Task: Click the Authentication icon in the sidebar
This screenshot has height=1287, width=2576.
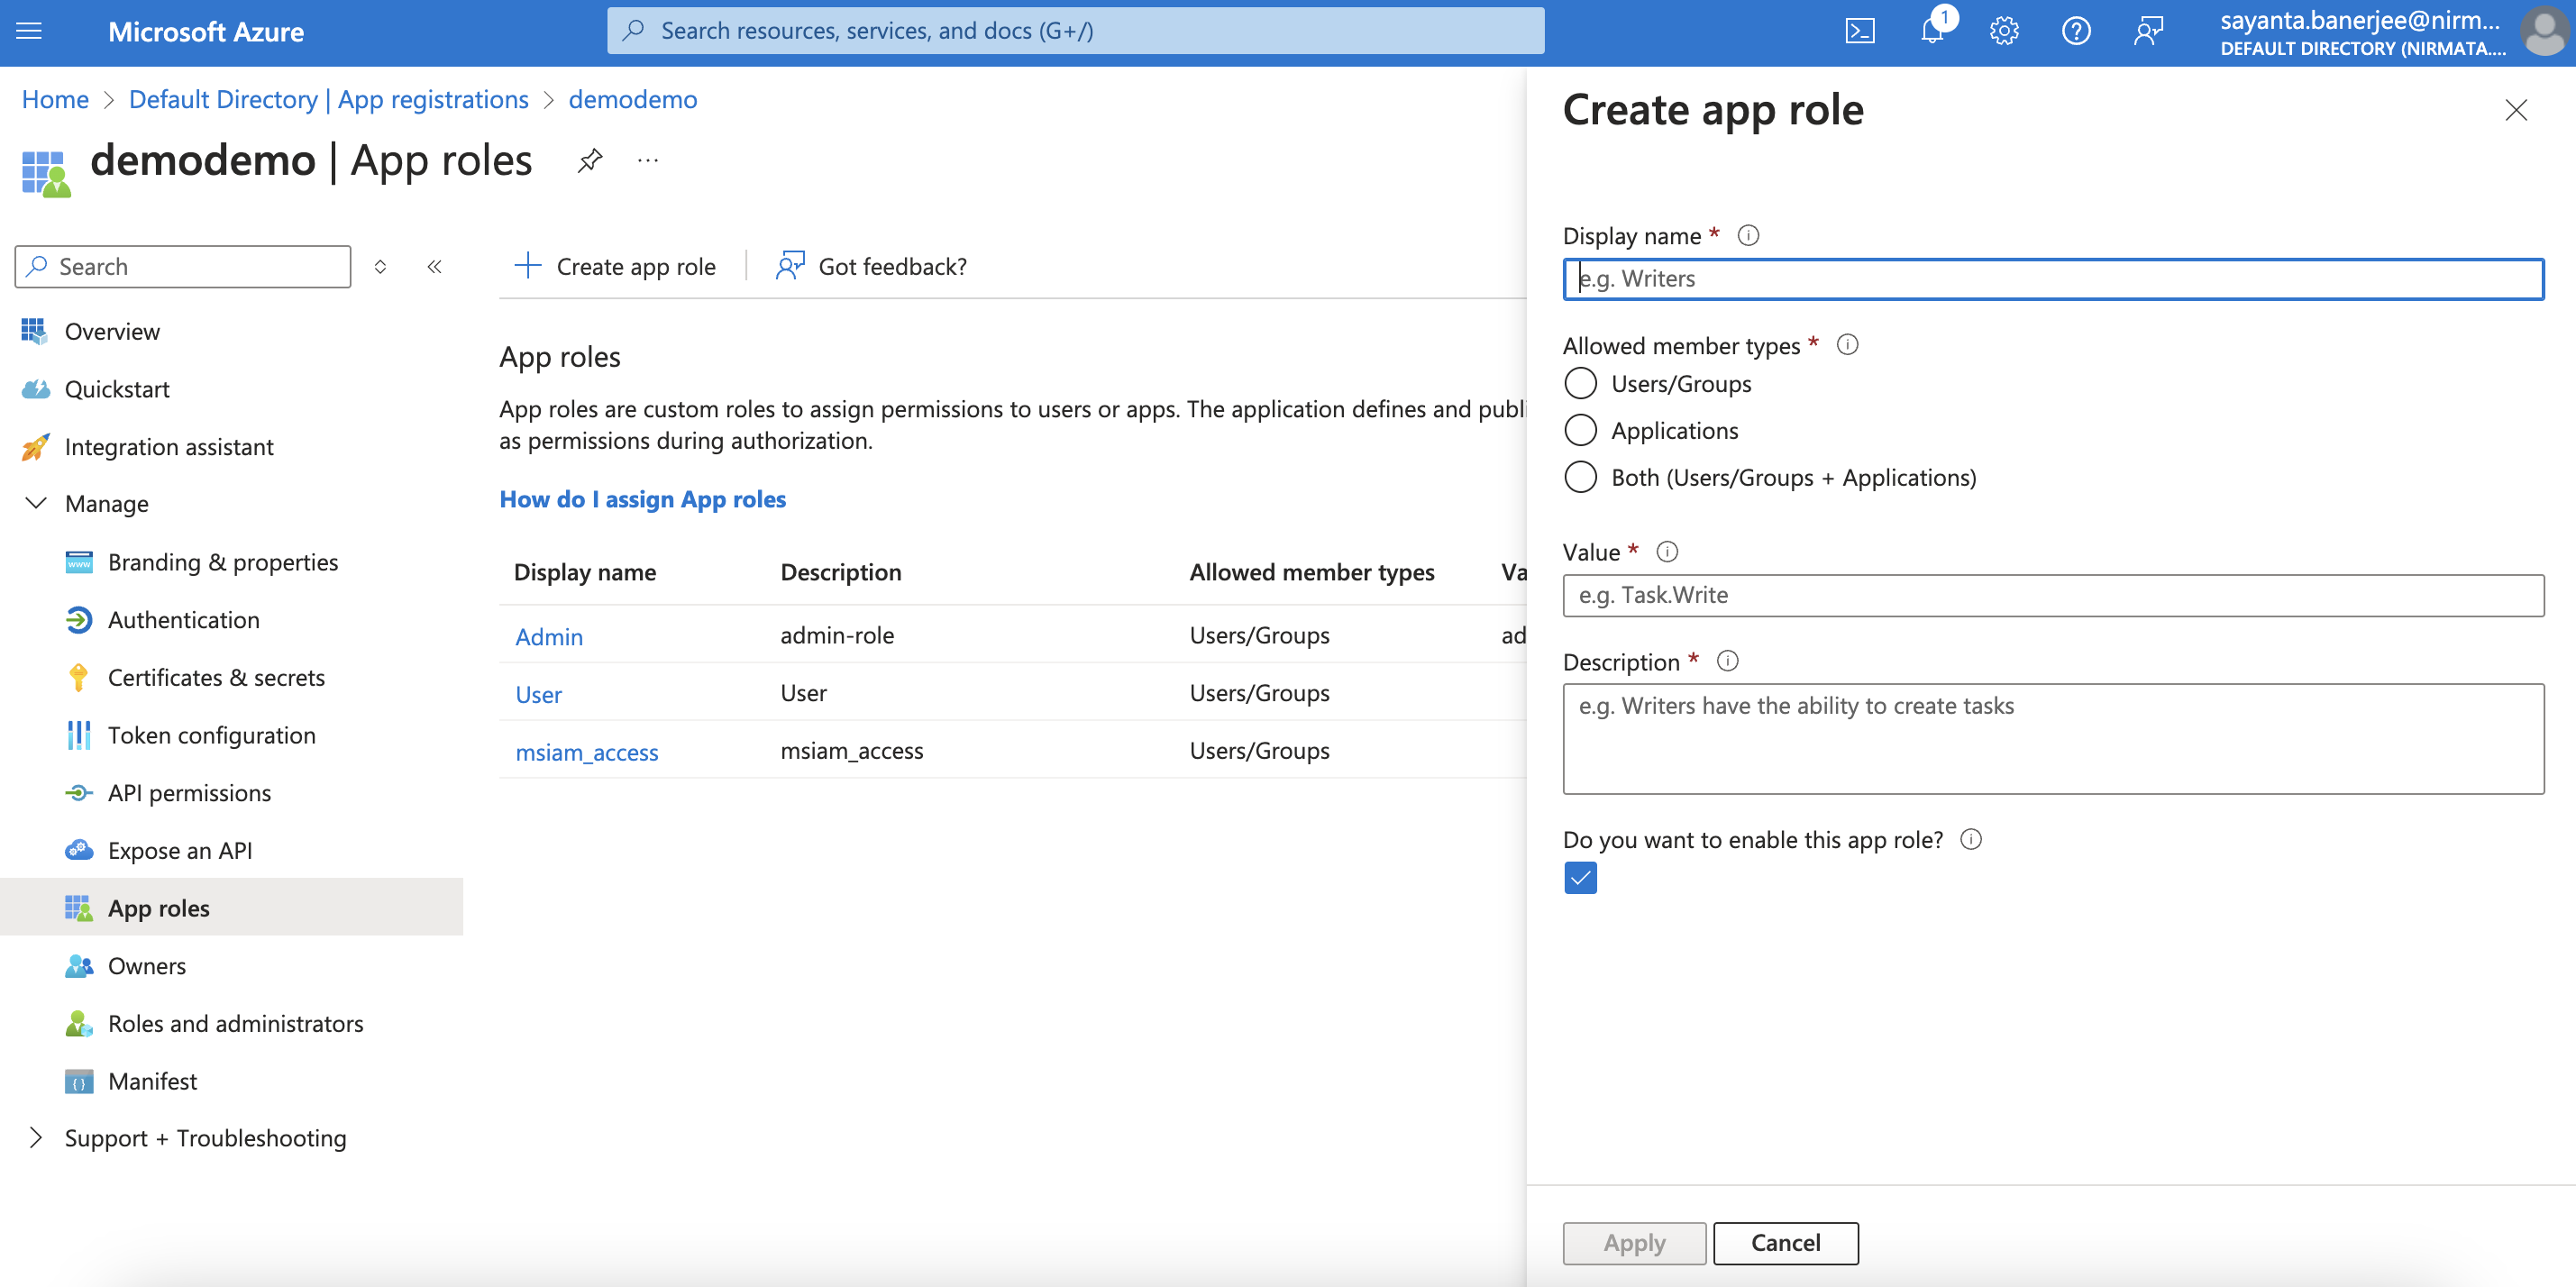Action: coord(79,619)
